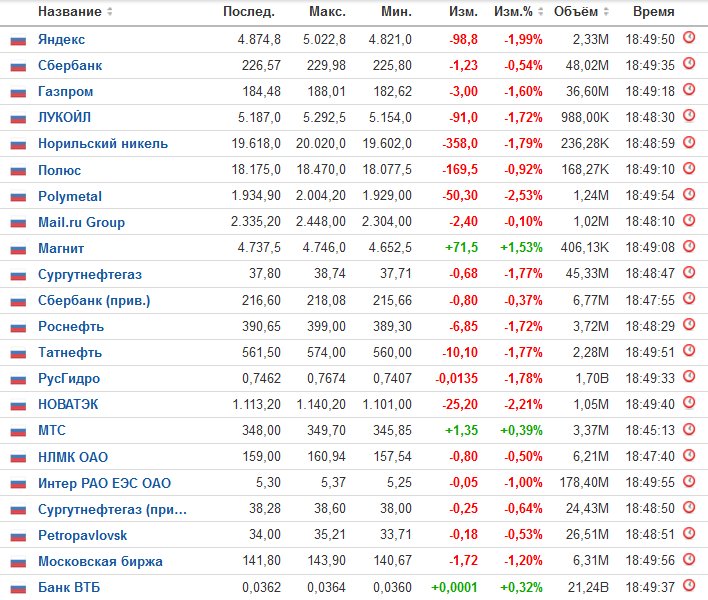The image size is (708, 600).
Task: Click the clock icon in the МТС row
Action: point(689,428)
